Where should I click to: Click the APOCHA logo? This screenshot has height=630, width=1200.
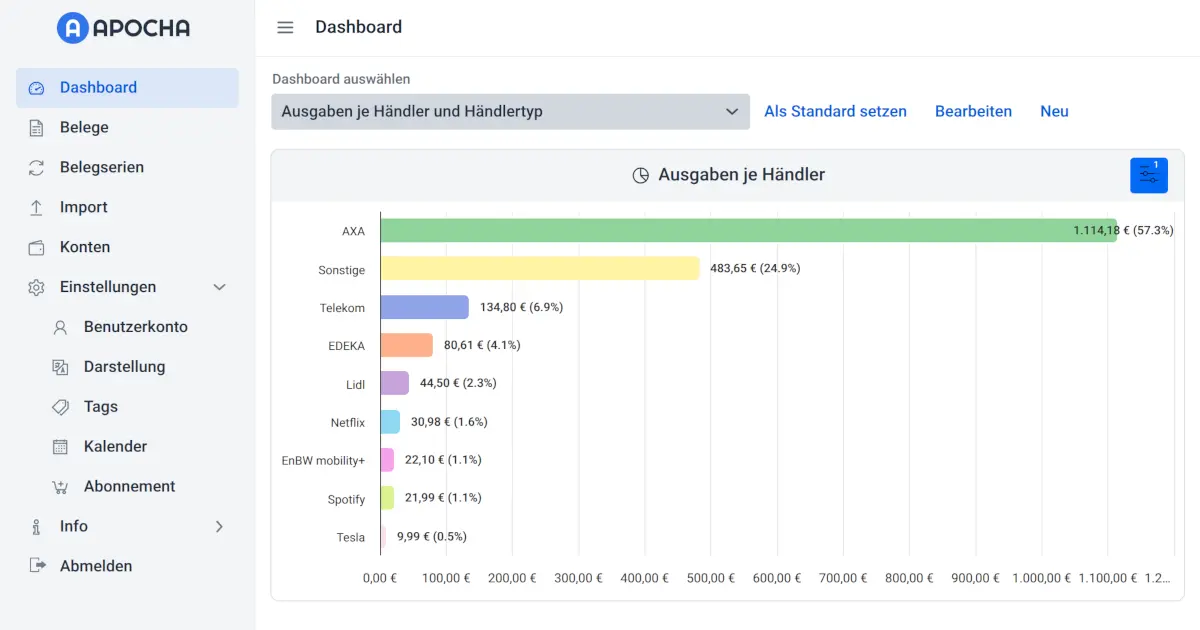(x=123, y=28)
